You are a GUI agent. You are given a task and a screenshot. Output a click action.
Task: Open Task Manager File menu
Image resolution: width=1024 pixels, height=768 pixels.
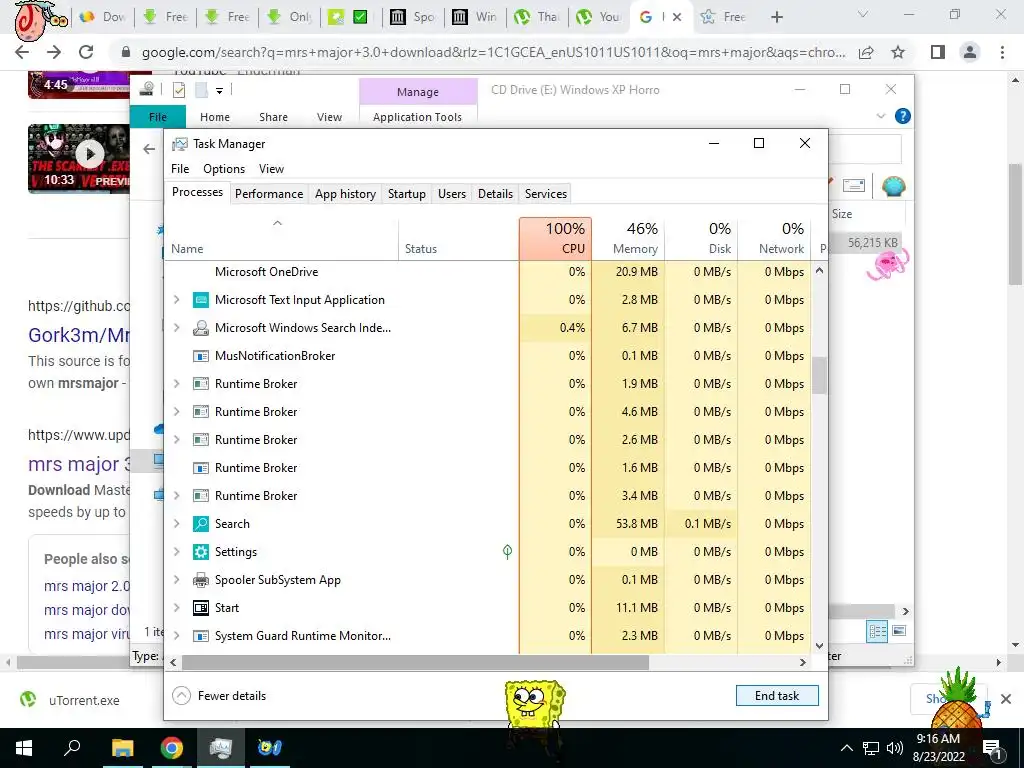(180, 169)
